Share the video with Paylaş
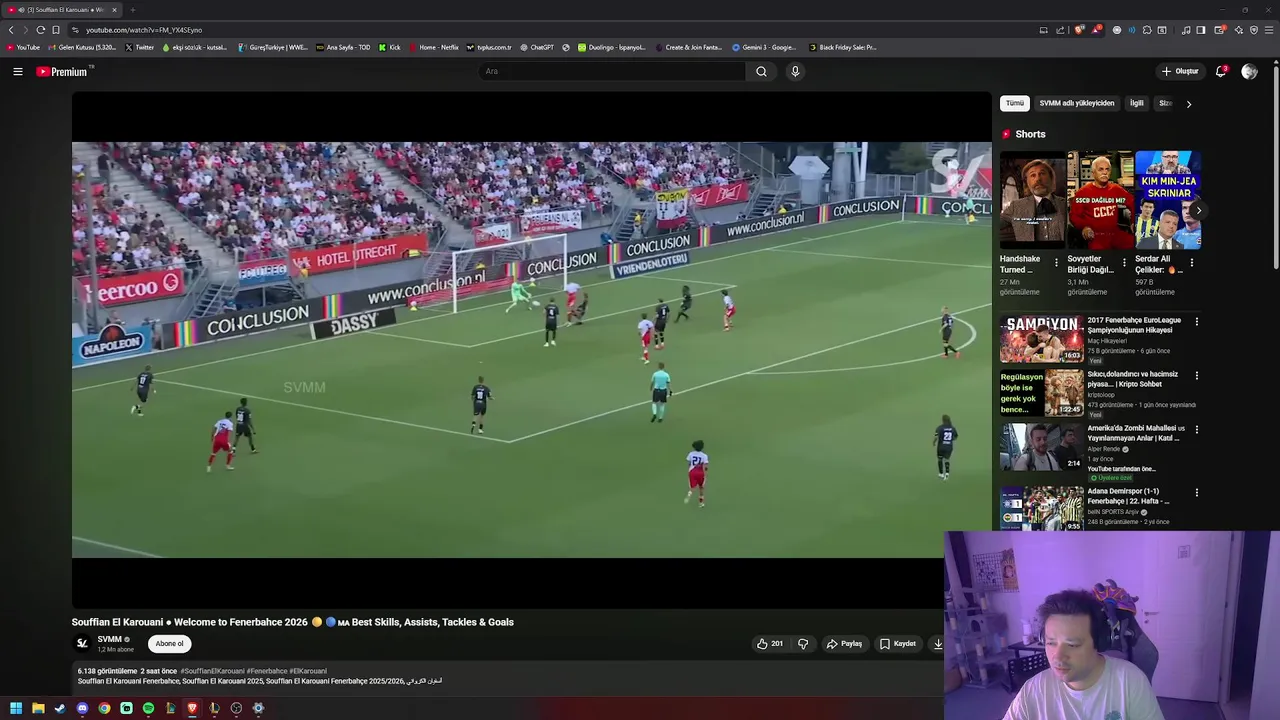 [x=844, y=644]
